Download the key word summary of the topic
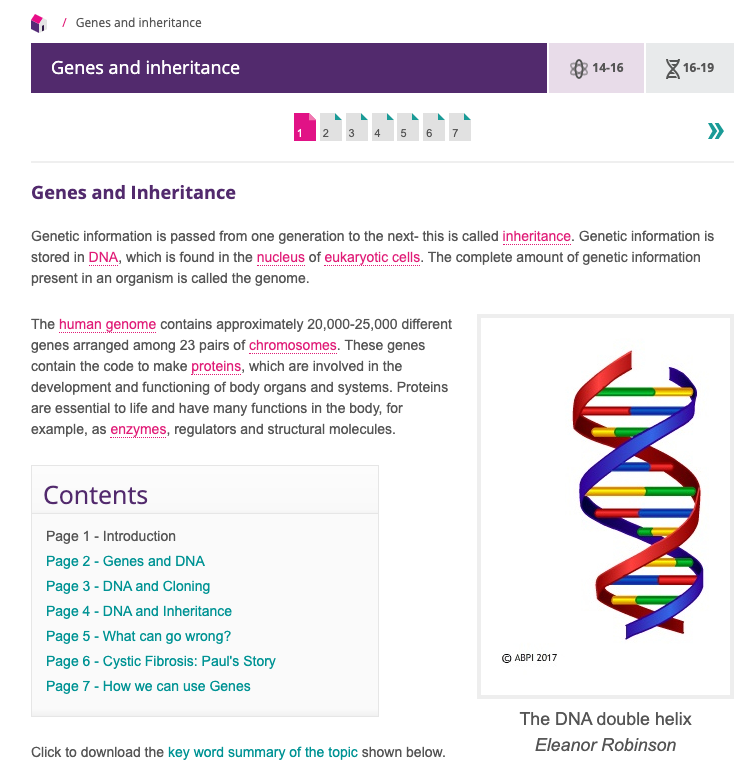The height and width of the screenshot is (773, 750). click(x=262, y=752)
